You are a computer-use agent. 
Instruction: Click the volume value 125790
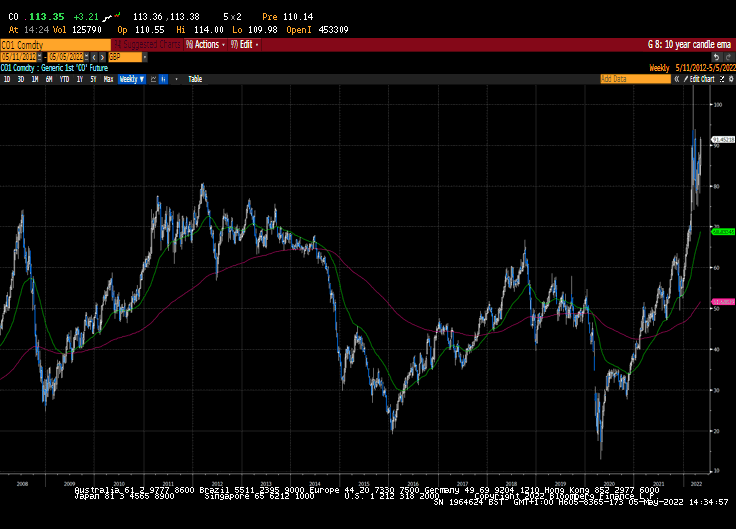pyautogui.click(x=87, y=30)
